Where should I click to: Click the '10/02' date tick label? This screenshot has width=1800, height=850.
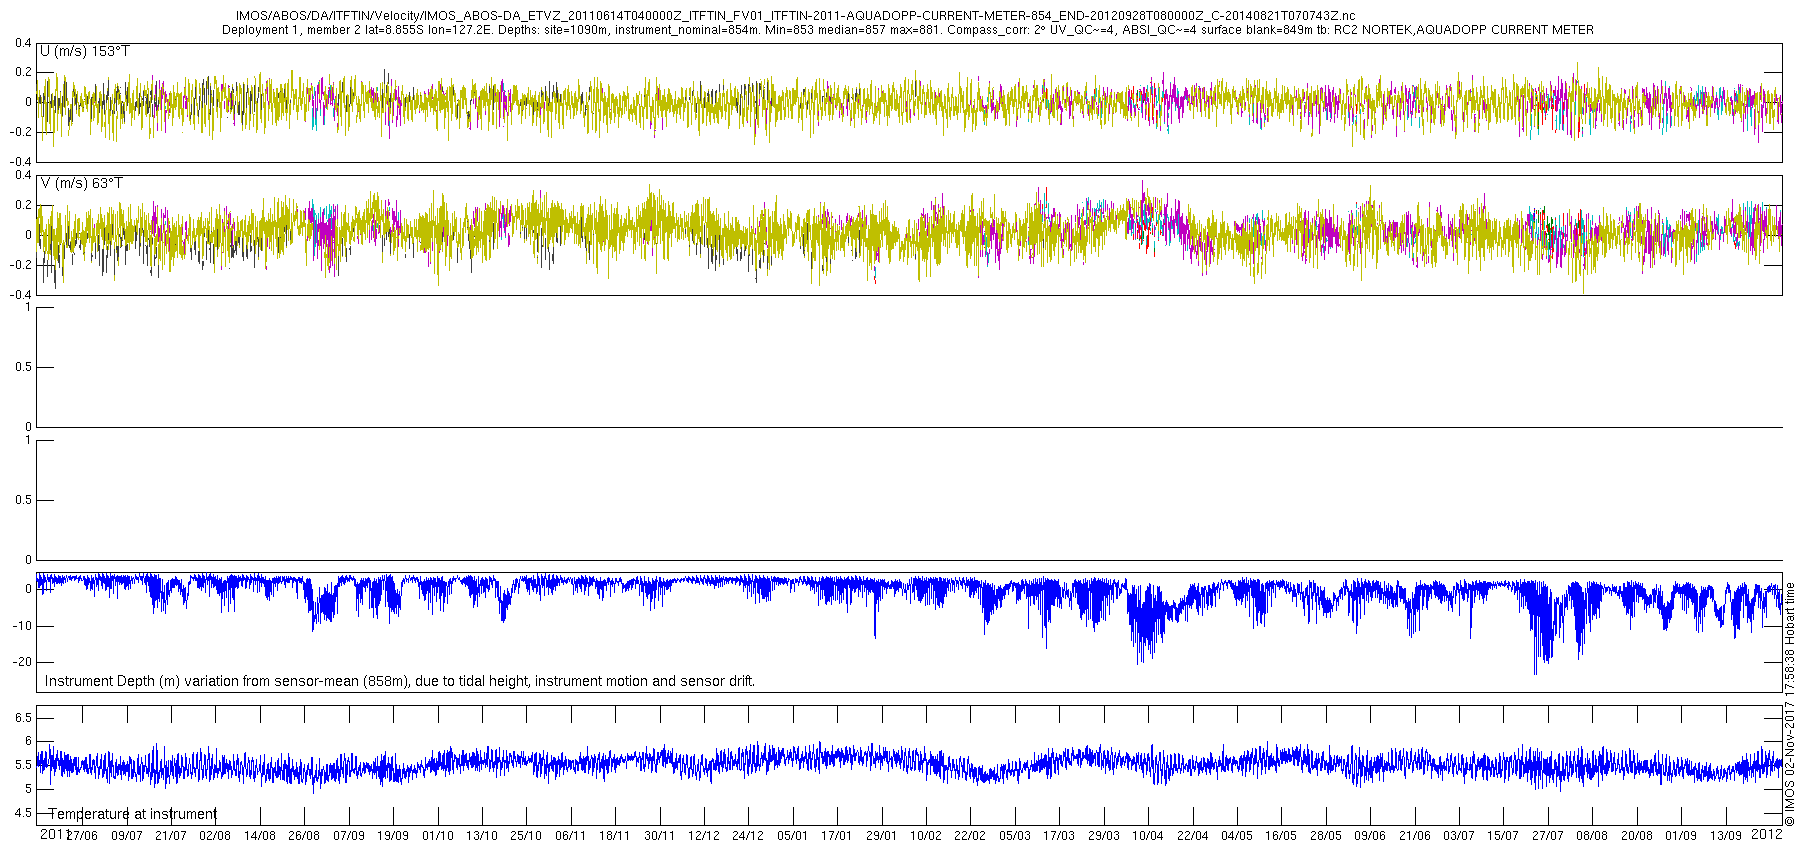(x=926, y=836)
